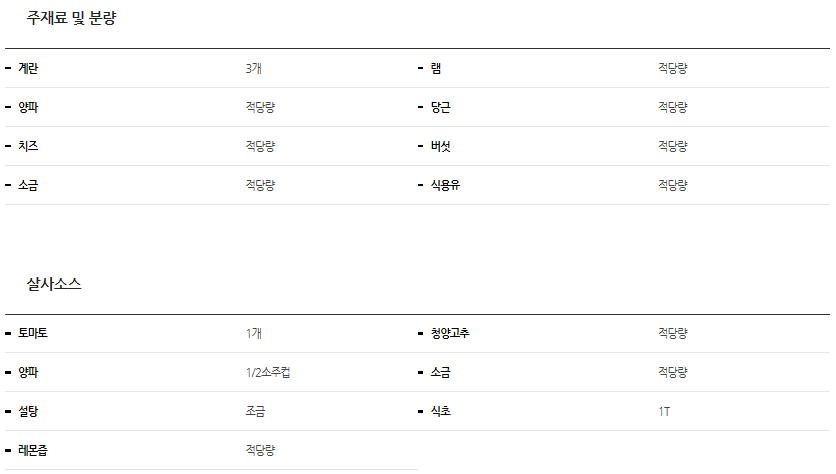Click 적당량 next to 청양고추

672,334
